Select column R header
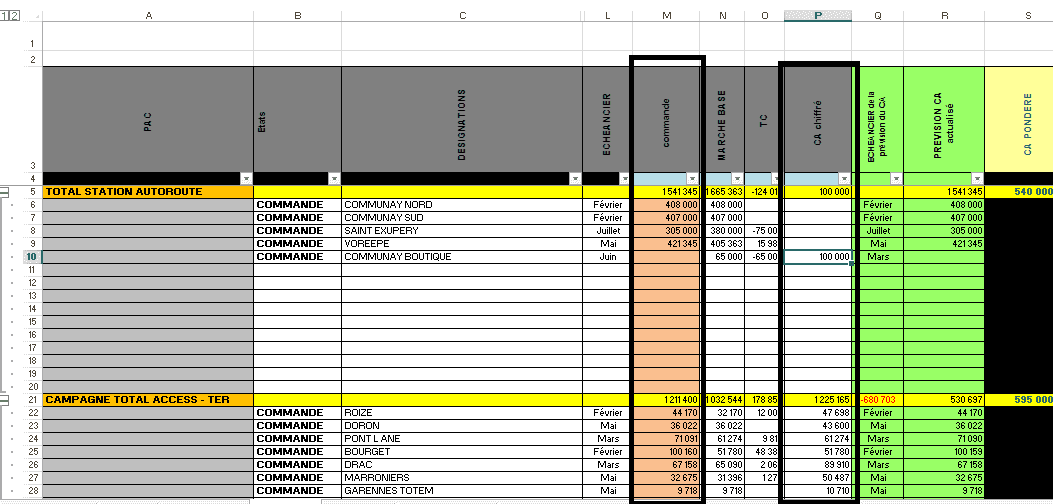The height and width of the screenshot is (504, 1053). 944,16
